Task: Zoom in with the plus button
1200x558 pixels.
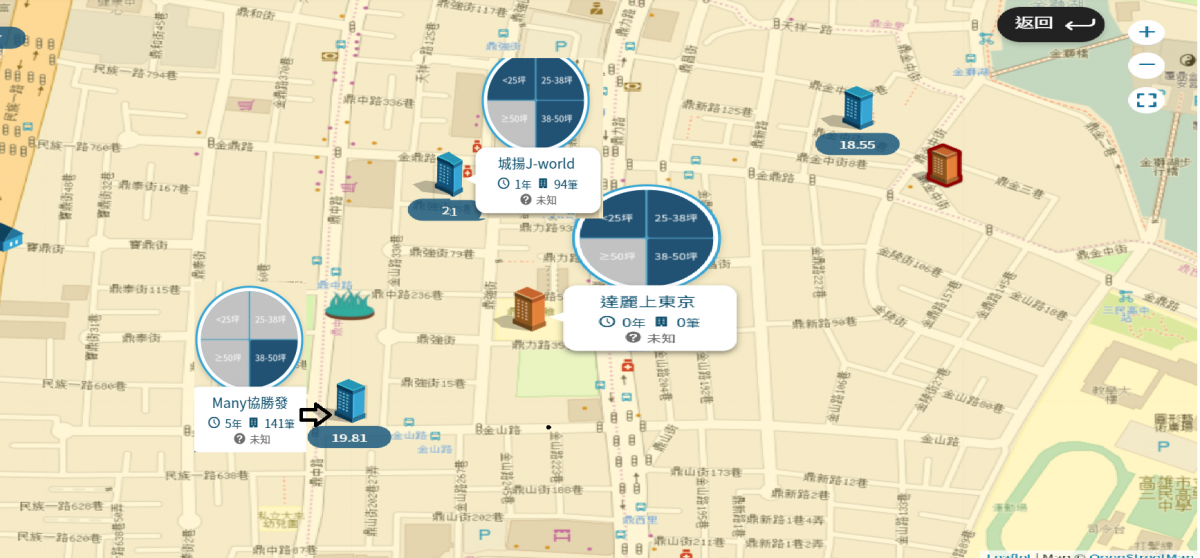Action: click(1146, 32)
